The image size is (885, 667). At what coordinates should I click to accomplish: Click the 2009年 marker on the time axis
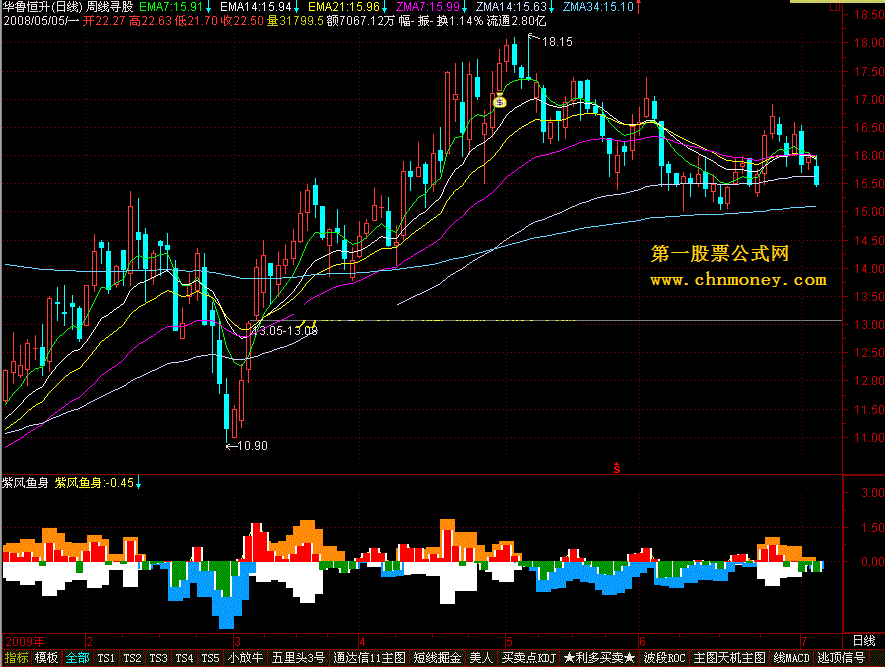(24, 642)
